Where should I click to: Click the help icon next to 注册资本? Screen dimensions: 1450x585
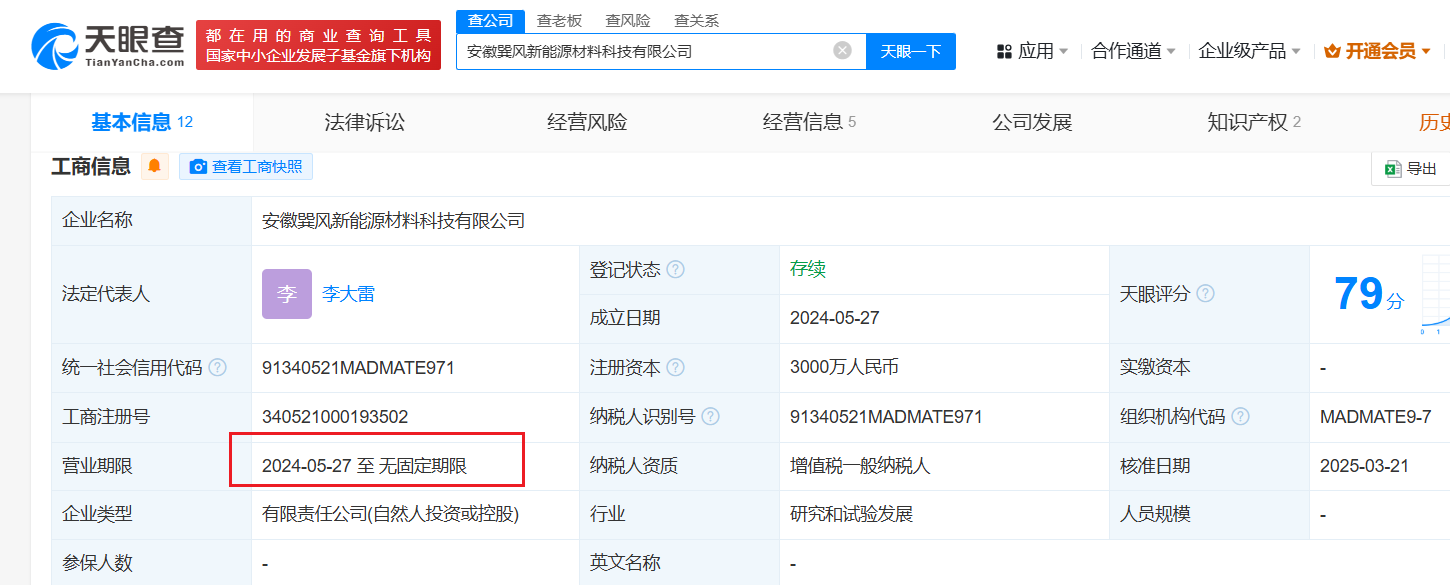tap(676, 368)
